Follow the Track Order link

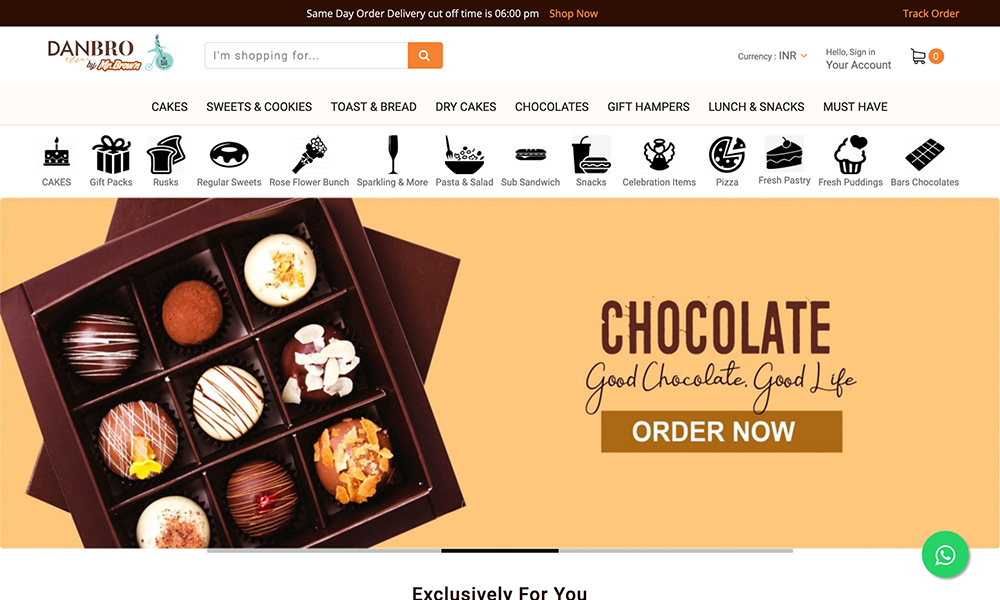pyautogui.click(x=930, y=13)
